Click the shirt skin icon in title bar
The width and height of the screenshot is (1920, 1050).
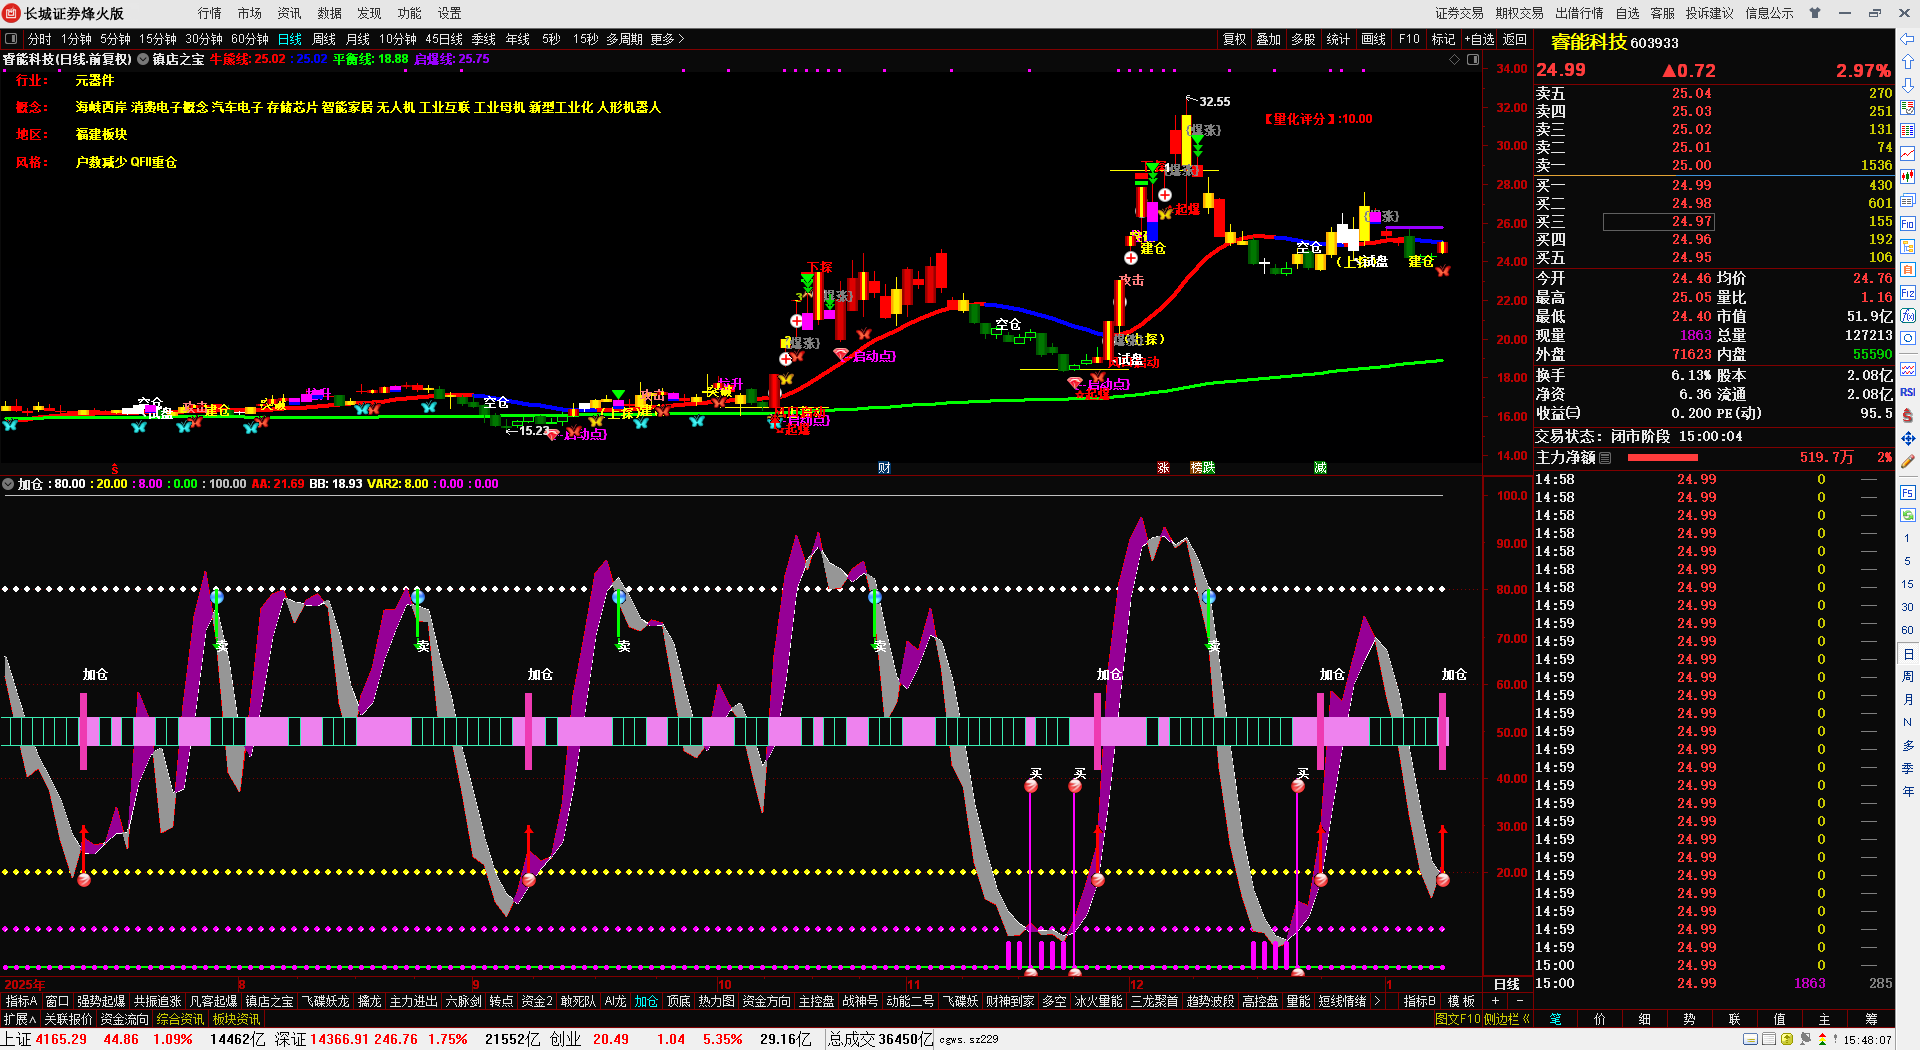pyautogui.click(x=1815, y=13)
